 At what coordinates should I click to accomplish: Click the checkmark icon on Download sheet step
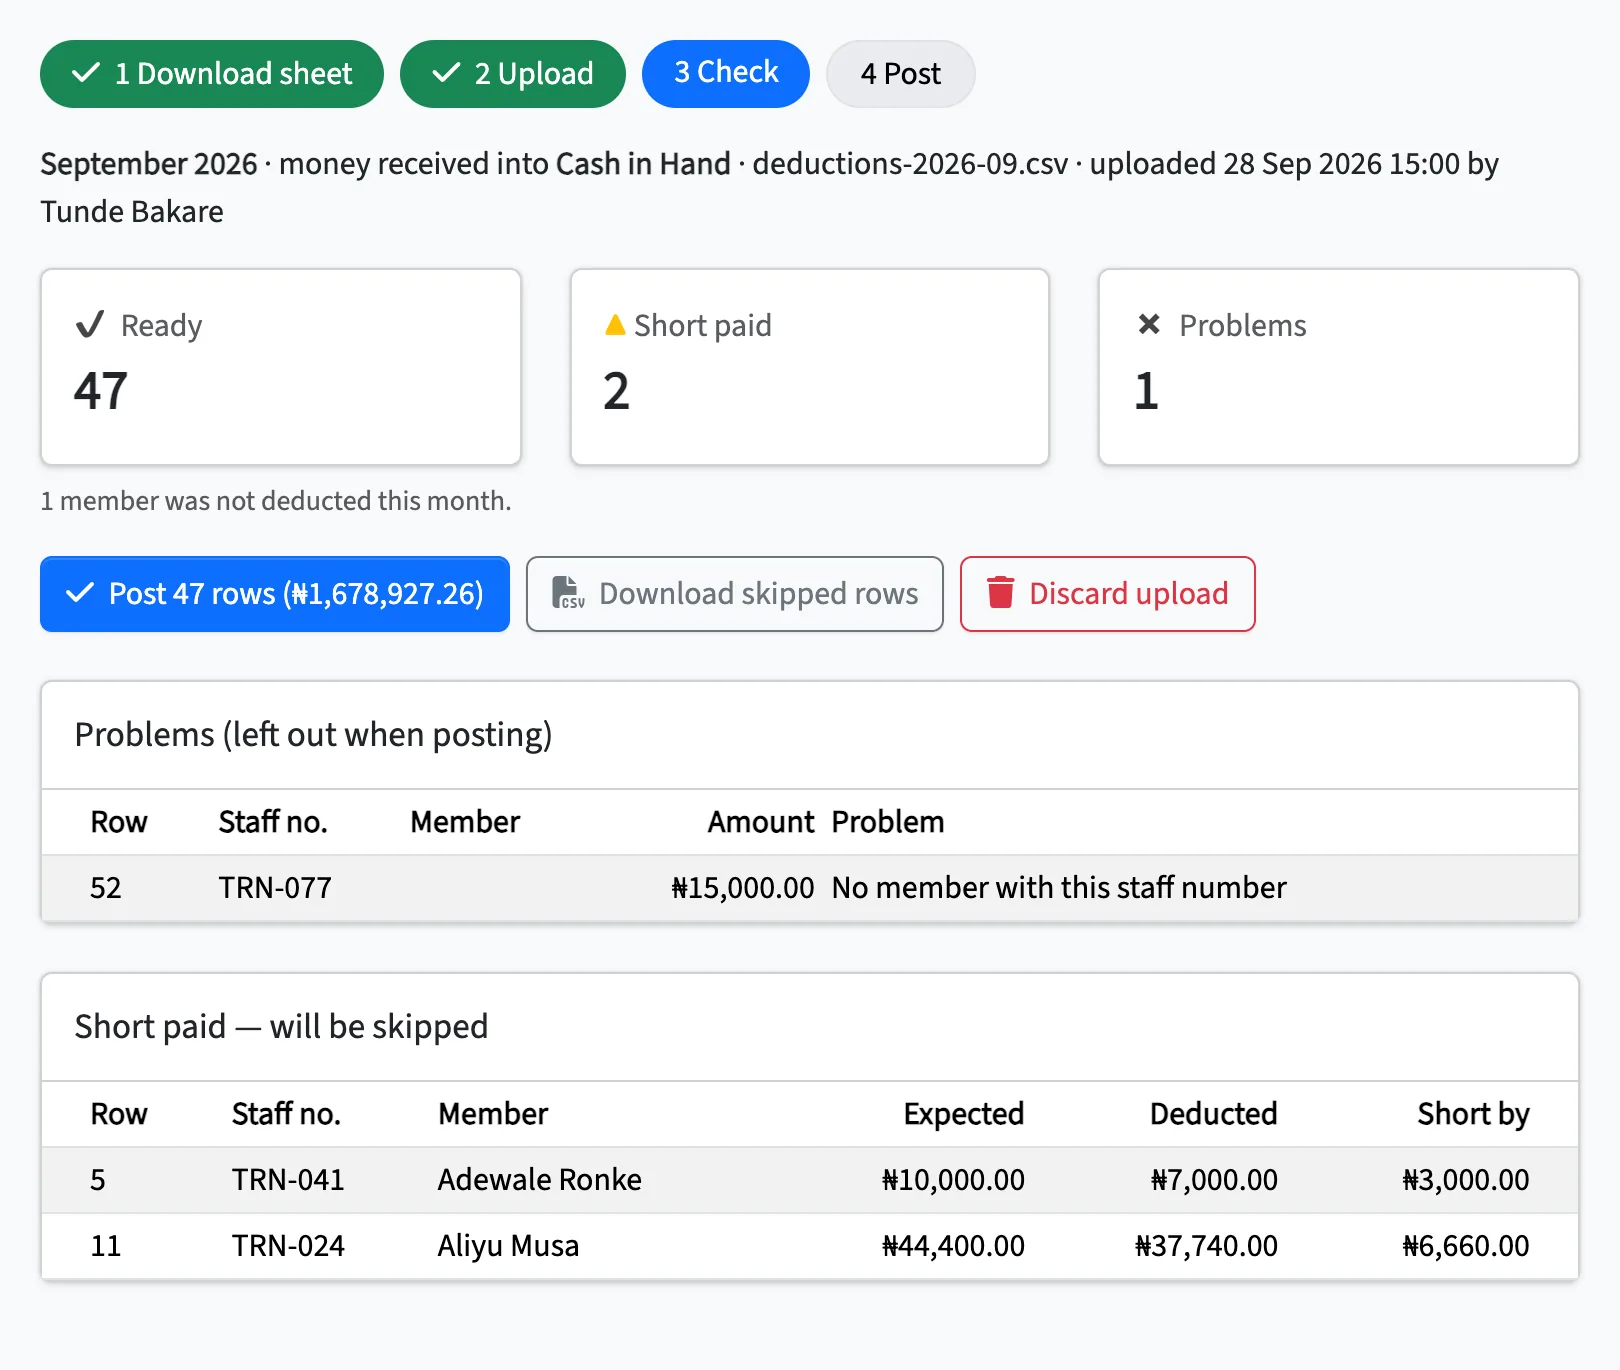point(86,73)
